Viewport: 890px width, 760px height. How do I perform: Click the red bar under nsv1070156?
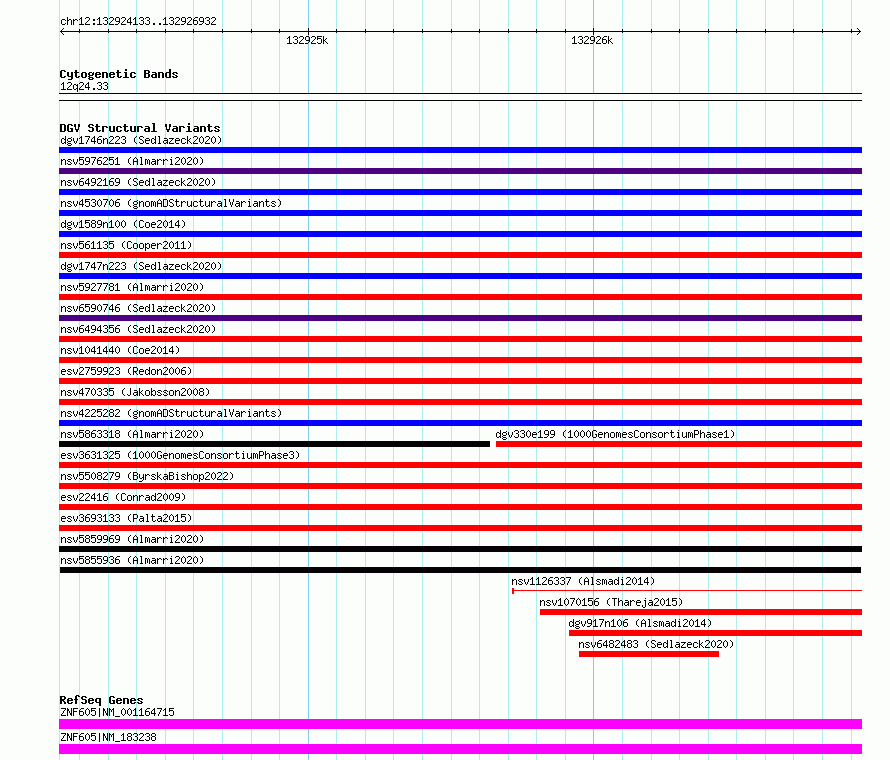[x=701, y=612]
